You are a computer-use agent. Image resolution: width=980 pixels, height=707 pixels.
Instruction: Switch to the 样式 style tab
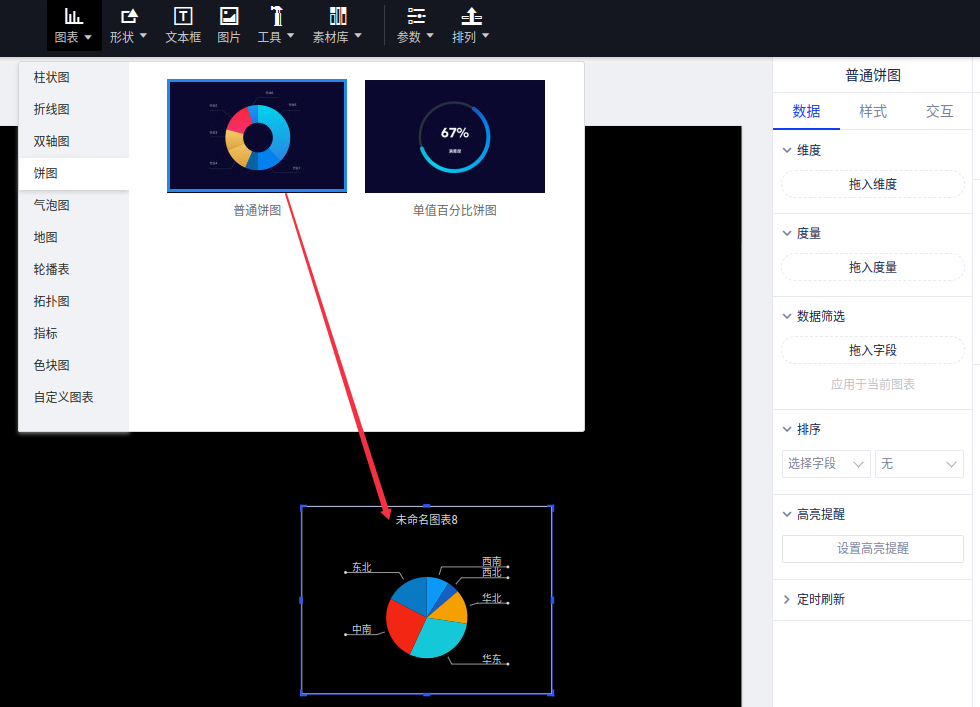click(x=873, y=111)
